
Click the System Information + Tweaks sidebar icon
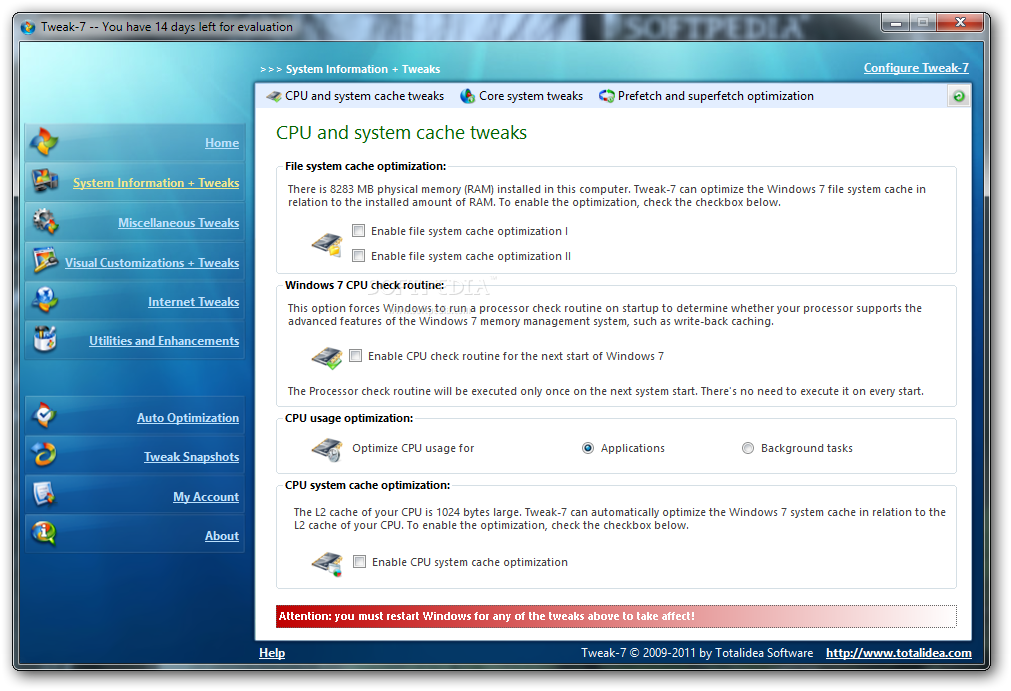click(44, 182)
